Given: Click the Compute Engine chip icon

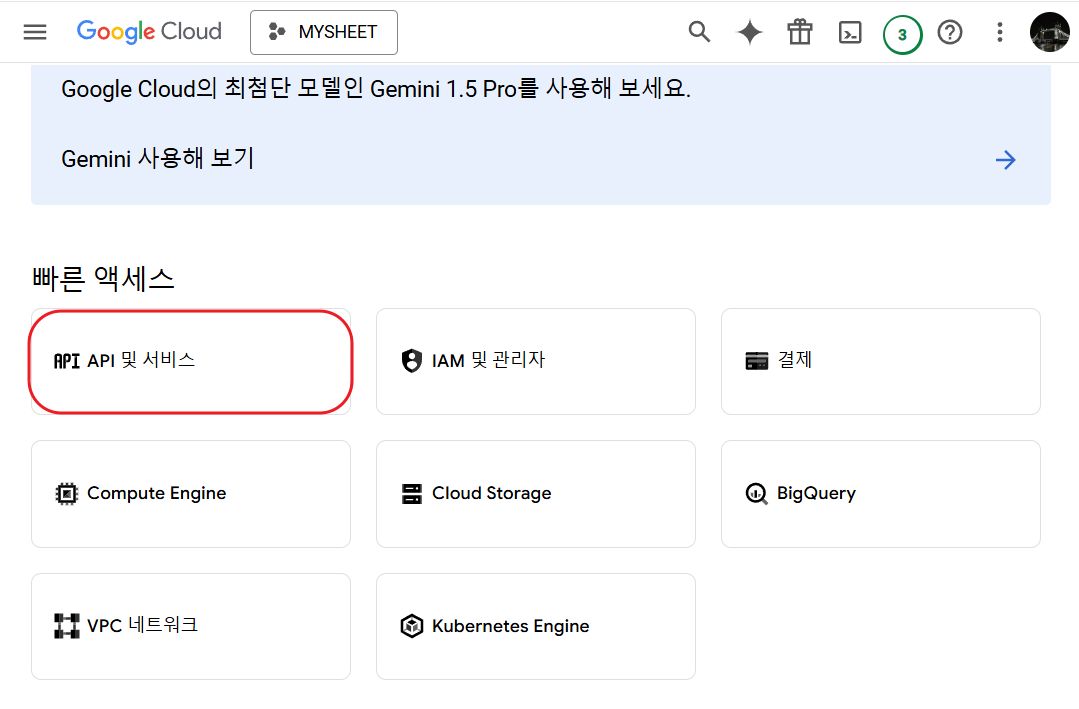Looking at the screenshot, I should [x=67, y=494].
